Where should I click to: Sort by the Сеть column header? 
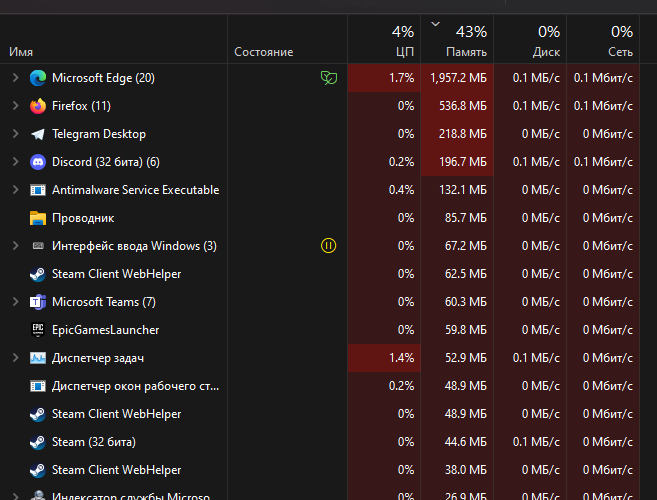(603, 39)
